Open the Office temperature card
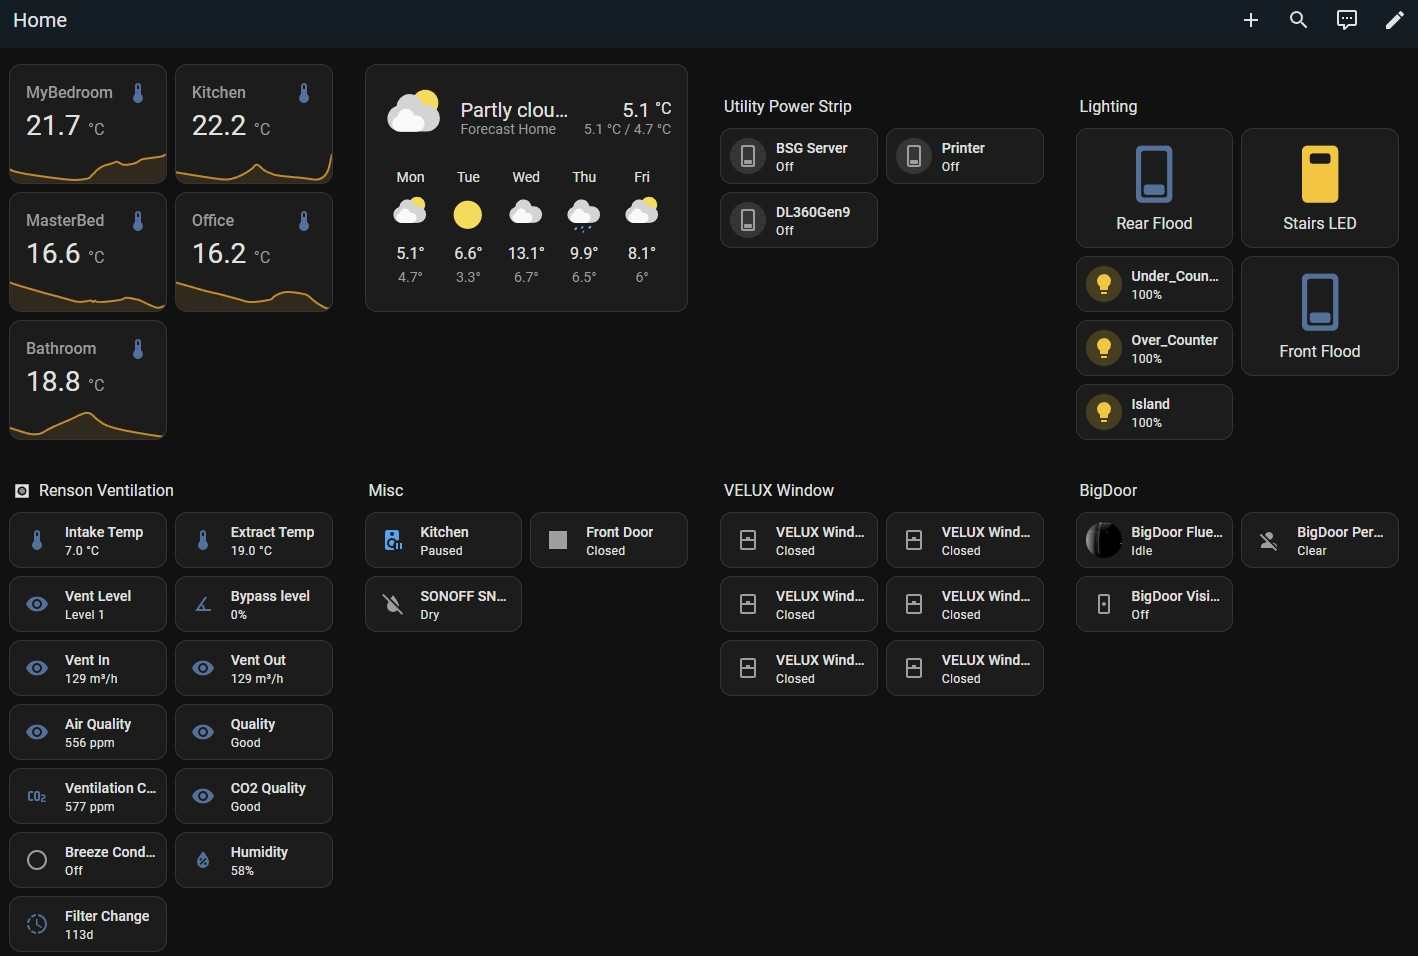 coord(253,252)
